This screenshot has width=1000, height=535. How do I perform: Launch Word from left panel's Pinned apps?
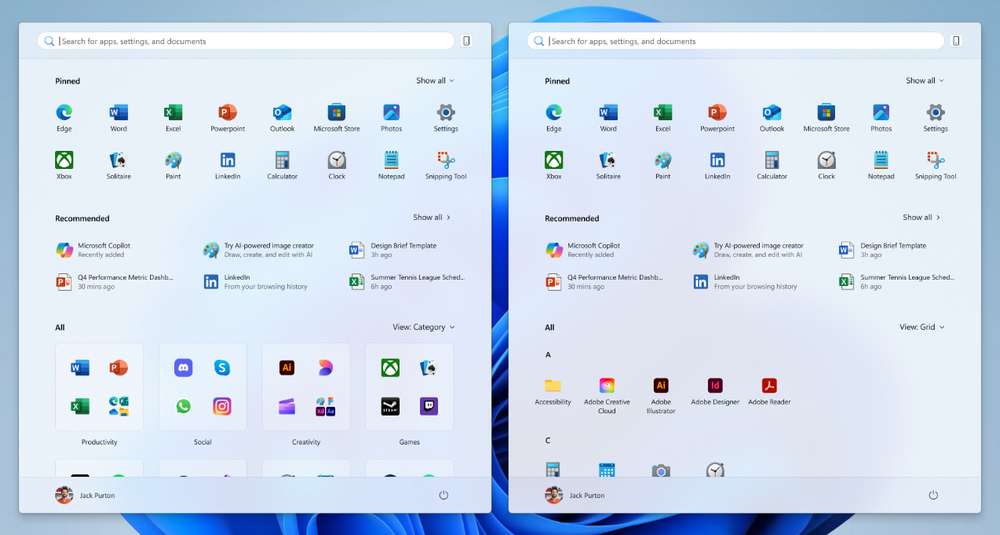click(119, 118)
